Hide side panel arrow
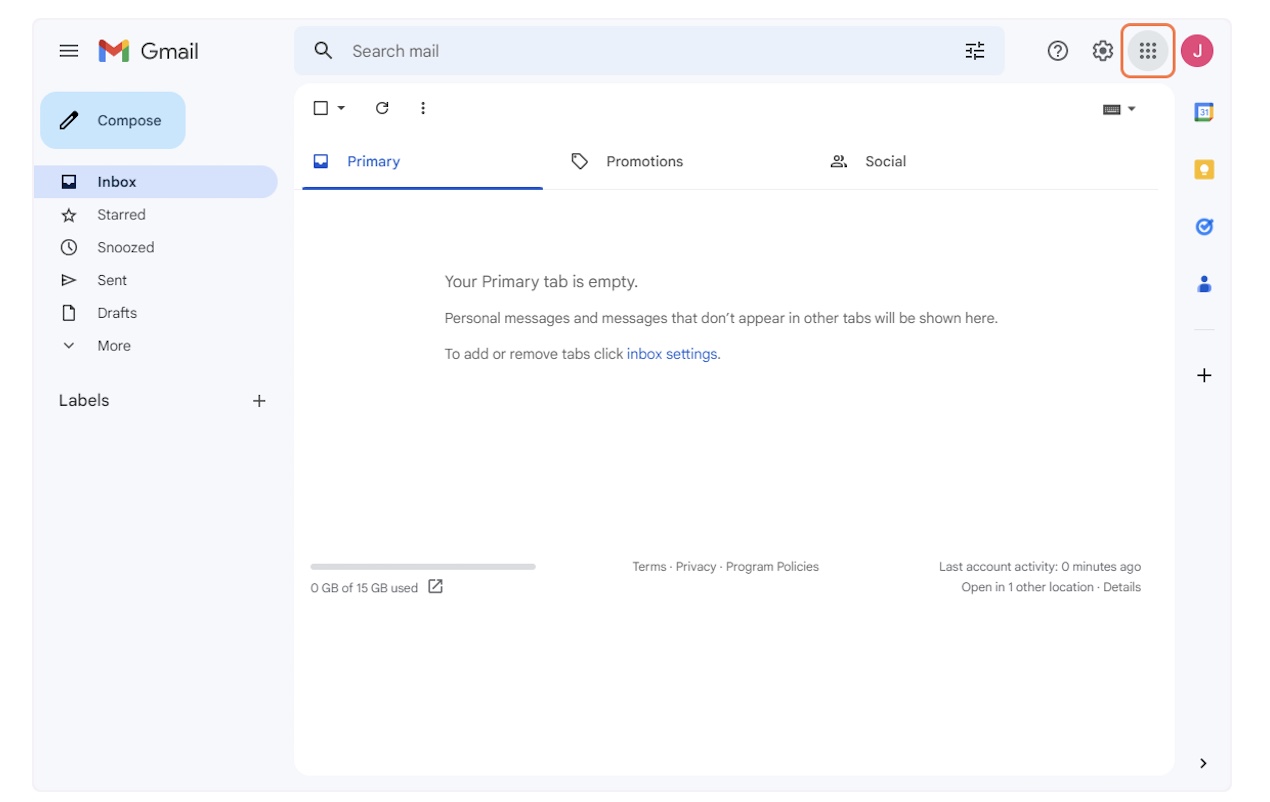The width and height of the screenshot is (1270, 802). point(1203,763)
